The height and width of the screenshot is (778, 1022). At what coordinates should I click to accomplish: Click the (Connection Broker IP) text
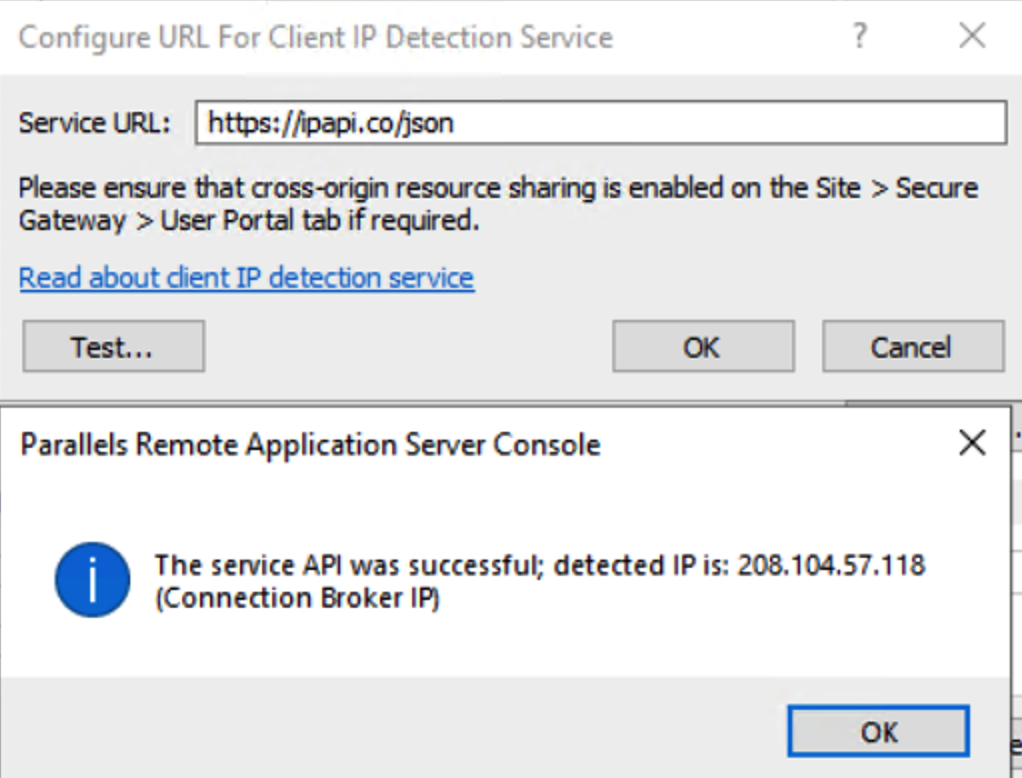point(297,598)
